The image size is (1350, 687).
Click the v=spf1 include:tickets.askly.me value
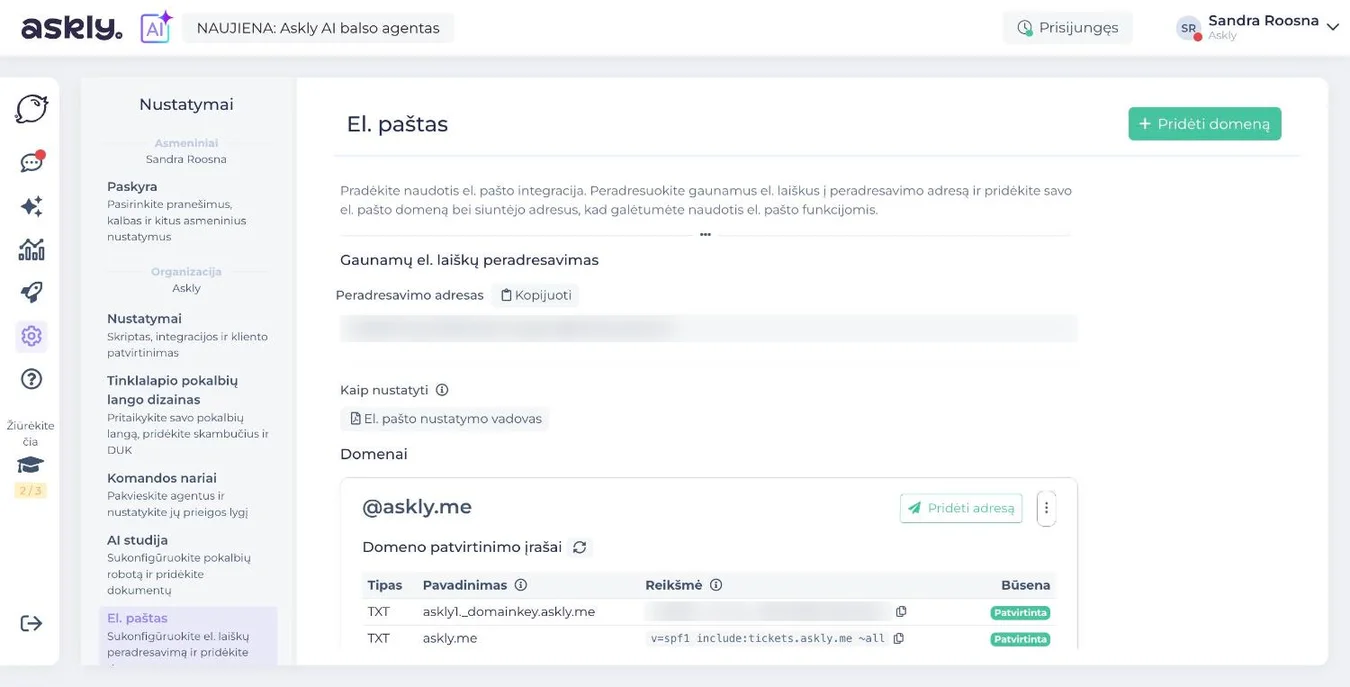(x=767, y=638)
